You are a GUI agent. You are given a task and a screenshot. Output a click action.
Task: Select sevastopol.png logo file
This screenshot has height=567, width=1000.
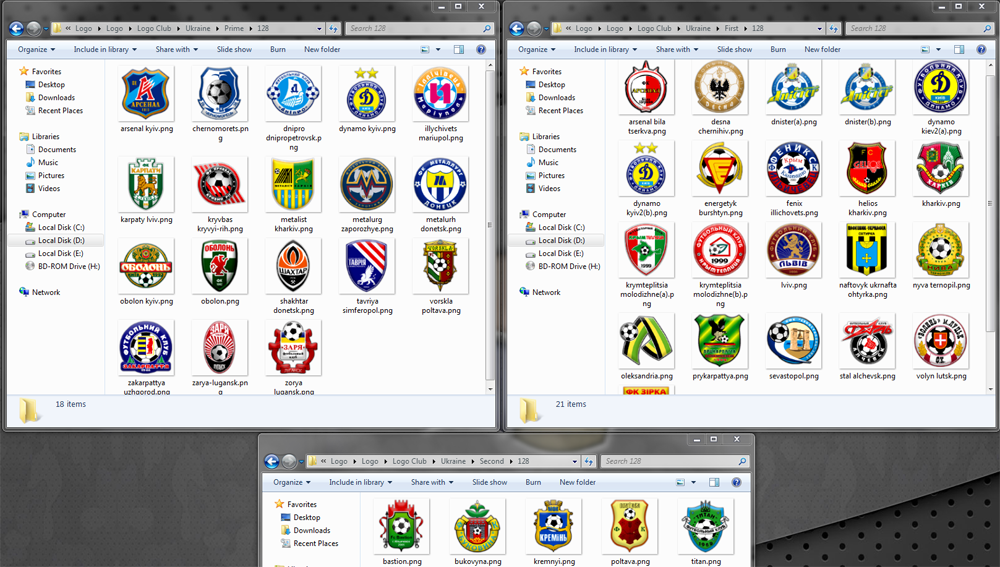(793, 341)
